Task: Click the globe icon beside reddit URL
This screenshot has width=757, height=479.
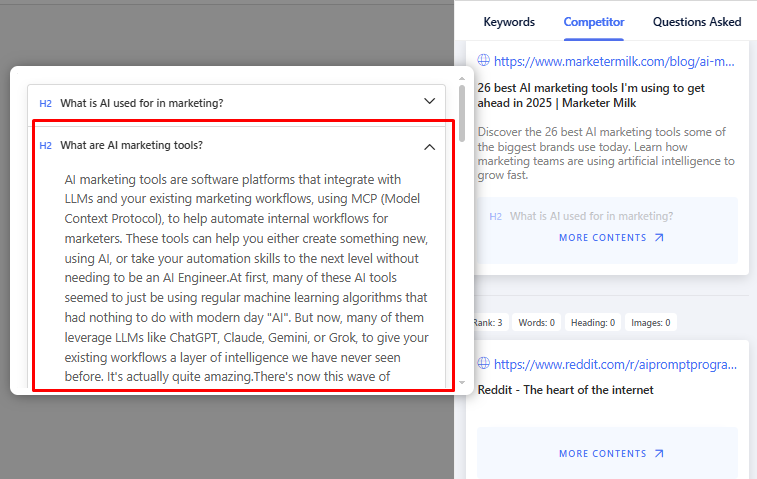Action: point(483,363)
